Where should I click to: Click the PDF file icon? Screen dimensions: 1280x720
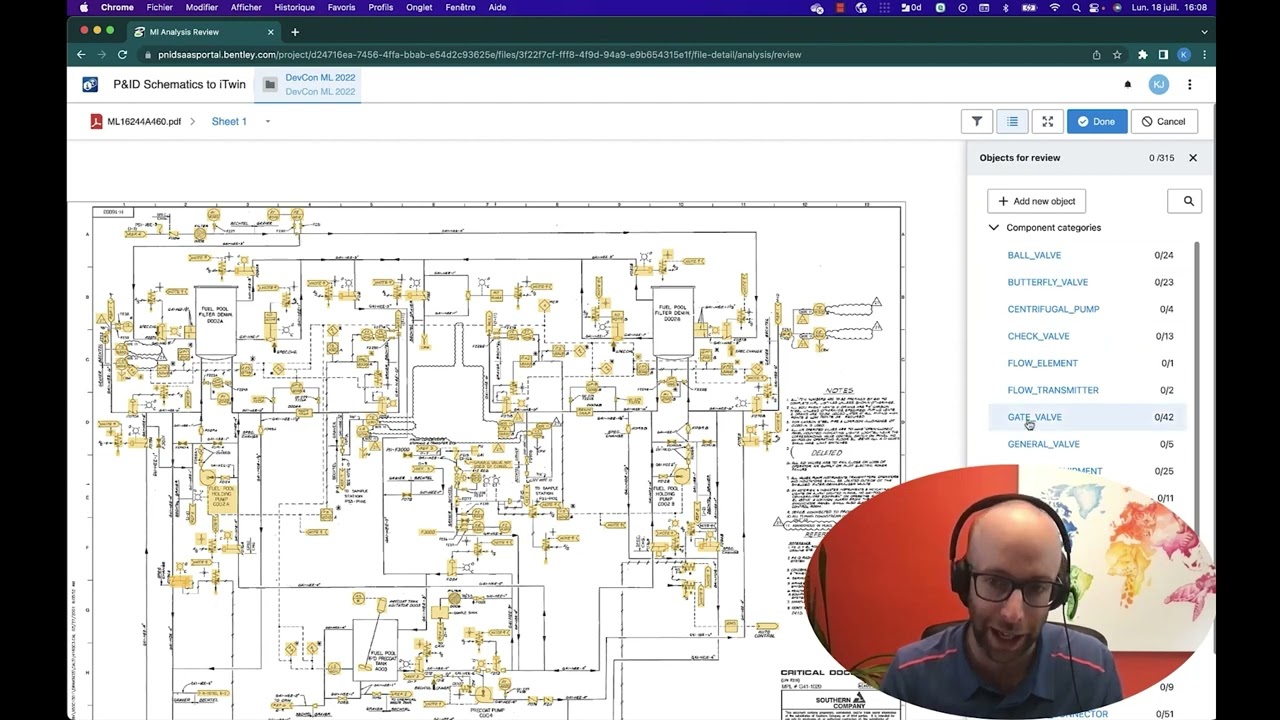[x=97, y=121]
